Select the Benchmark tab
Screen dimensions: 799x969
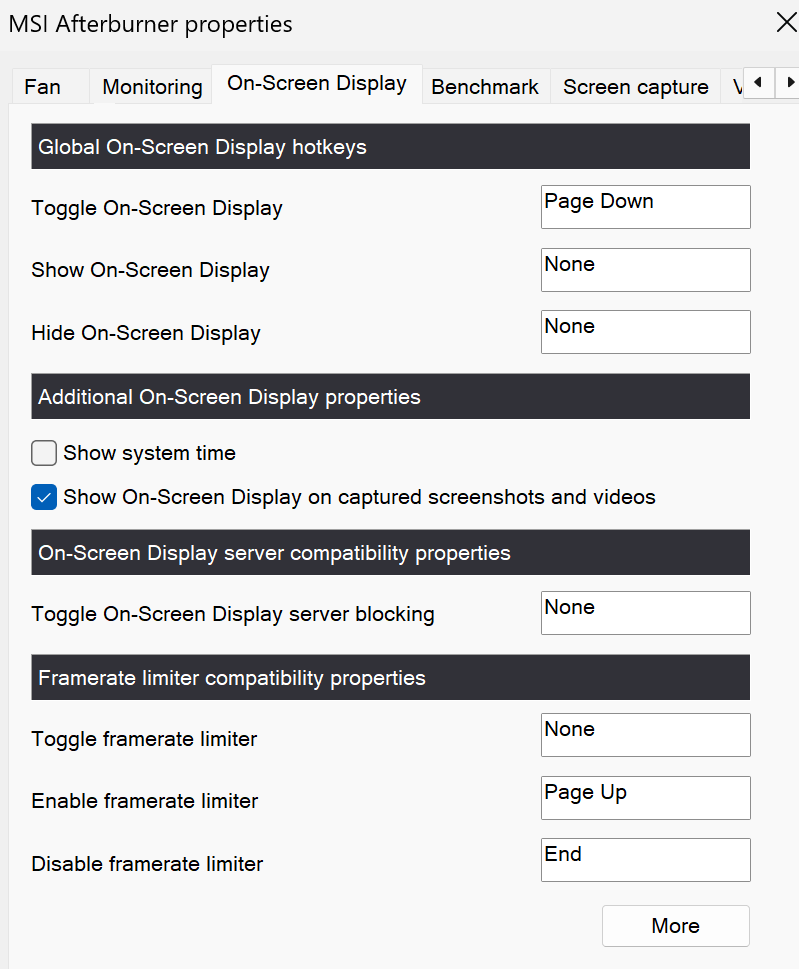pyautogui.click(x=485, y=87)
